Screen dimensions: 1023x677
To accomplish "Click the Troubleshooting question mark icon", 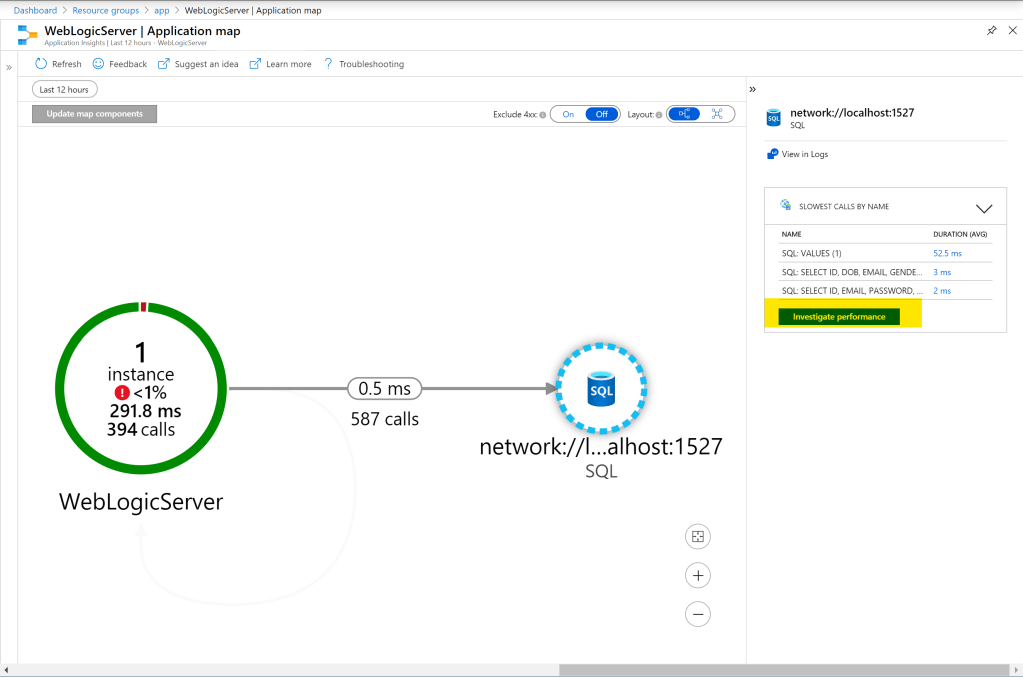I will (x=328, y=64).
